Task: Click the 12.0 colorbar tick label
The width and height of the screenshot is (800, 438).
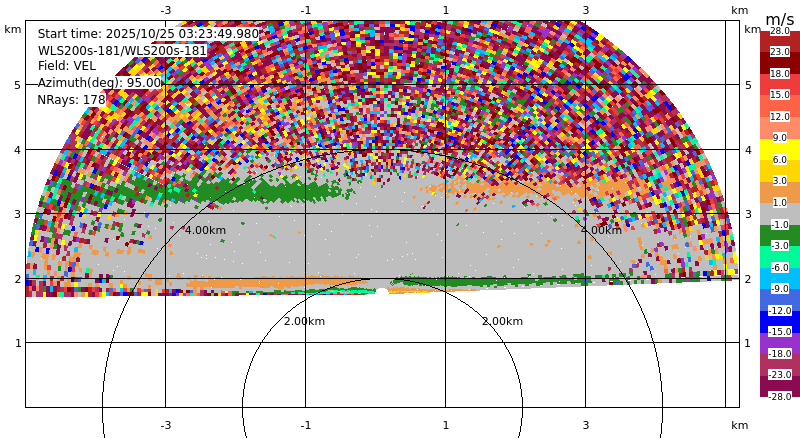Action: 780,117
